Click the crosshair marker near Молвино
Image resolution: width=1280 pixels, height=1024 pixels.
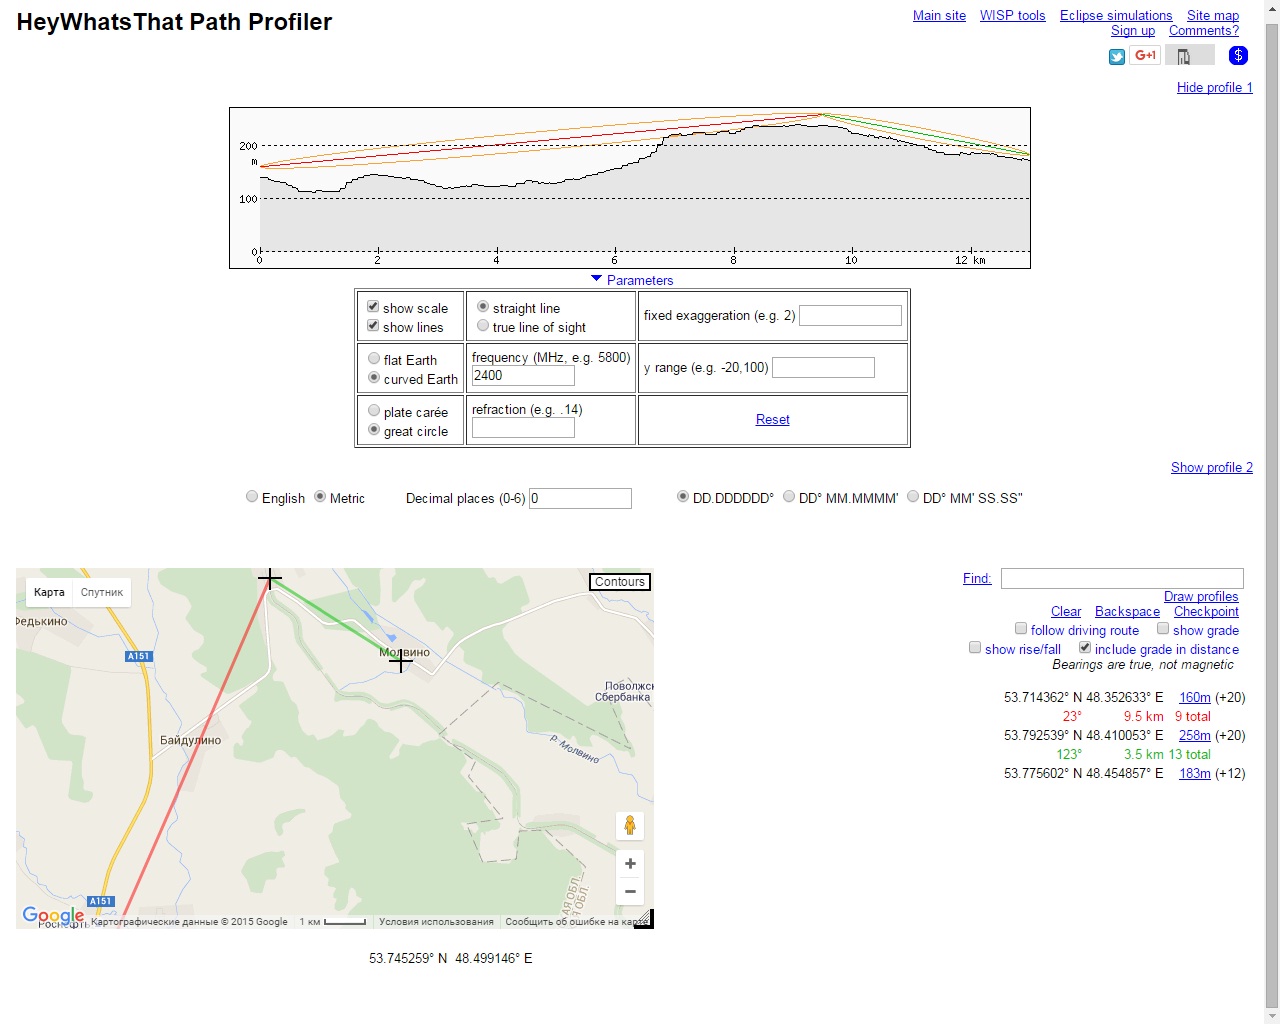(x=401, y=661)
